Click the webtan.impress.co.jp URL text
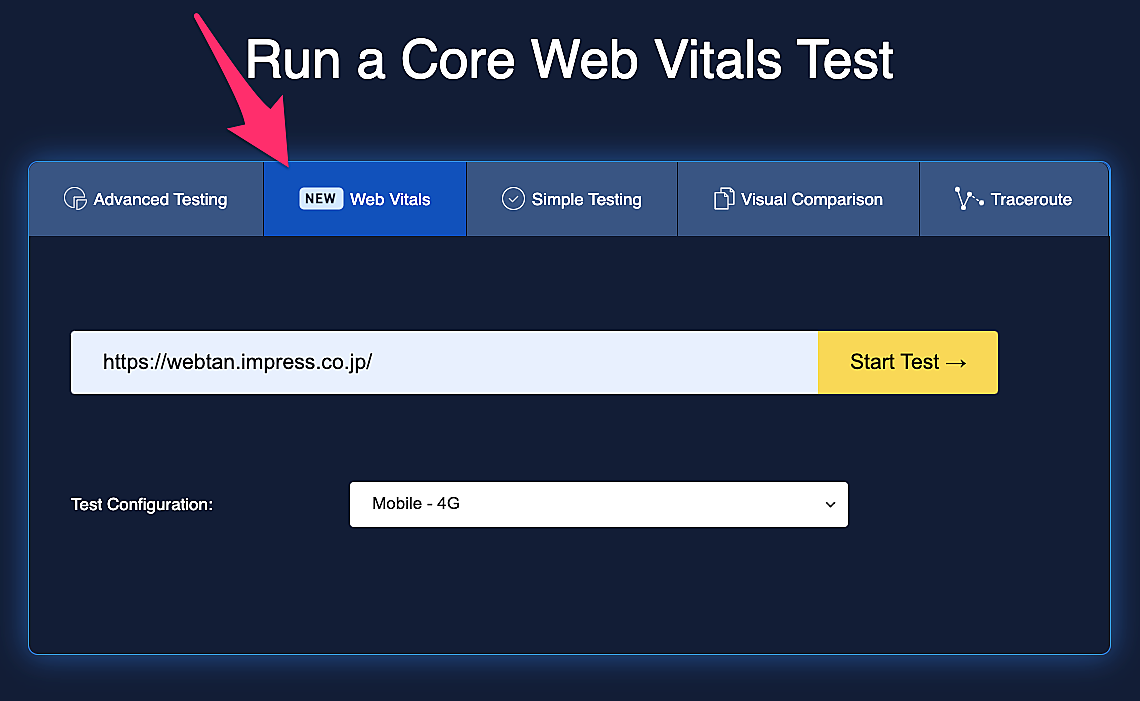Screen dimensions: 1140x701 pos(237,362)
